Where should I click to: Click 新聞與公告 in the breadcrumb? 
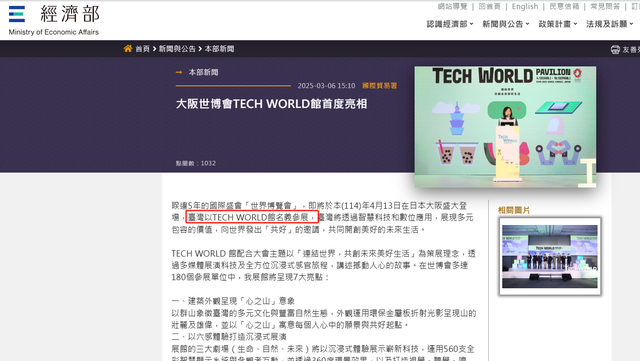coord(177,49)
